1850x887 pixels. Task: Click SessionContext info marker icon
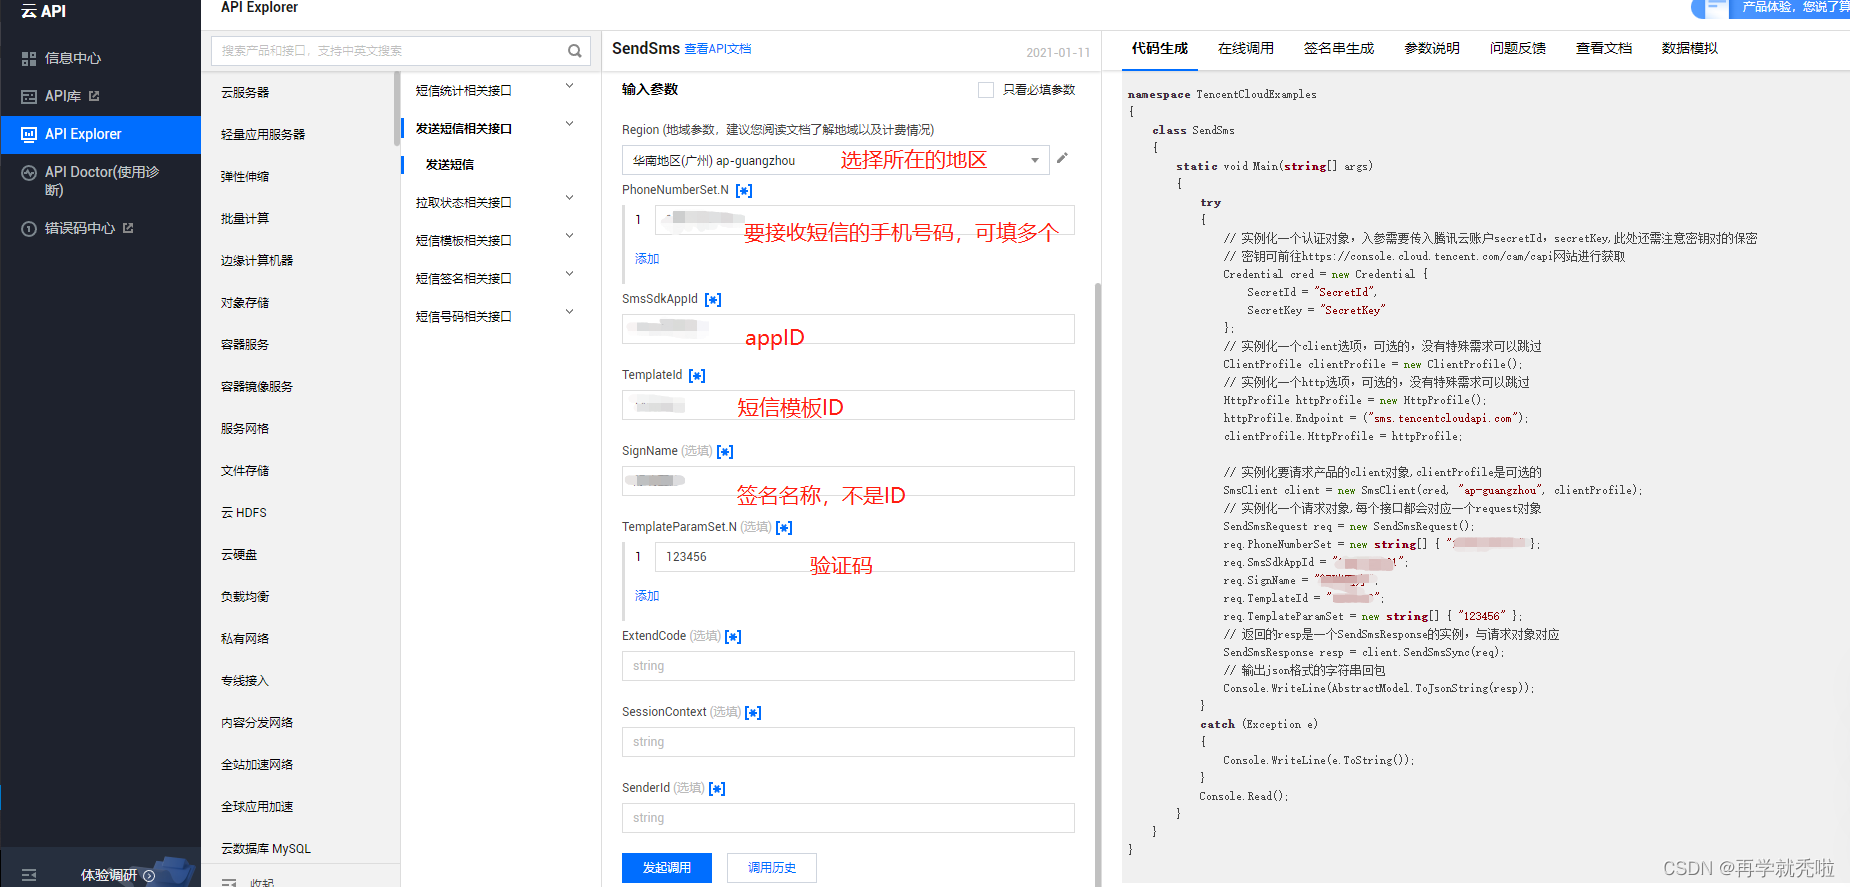pyautogui.click(x=753, y=712)
